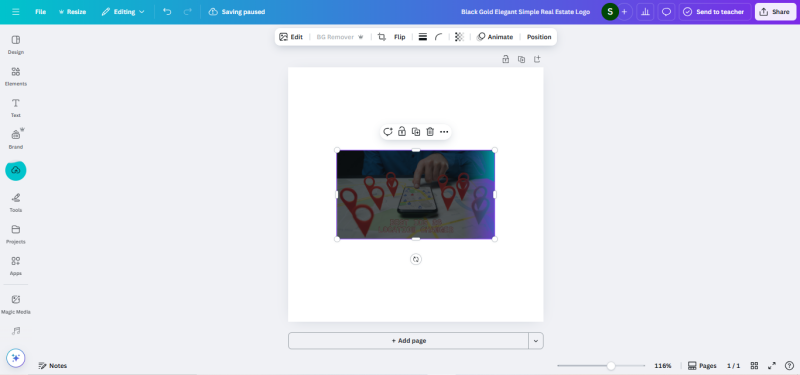Click the rotate handle below the image
800x375 pixels.
(x=416, y=259)
